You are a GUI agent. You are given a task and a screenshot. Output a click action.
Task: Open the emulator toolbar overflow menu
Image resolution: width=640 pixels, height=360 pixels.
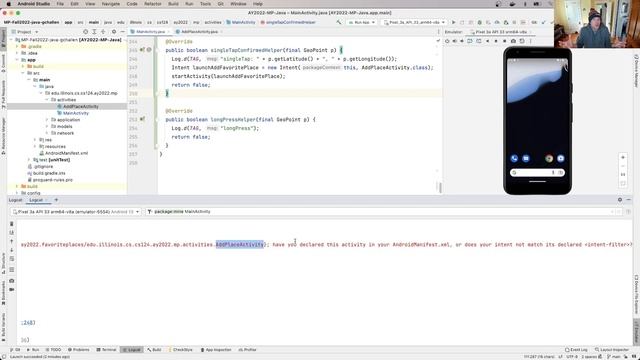pyautogui.click(x=531, y=41)
